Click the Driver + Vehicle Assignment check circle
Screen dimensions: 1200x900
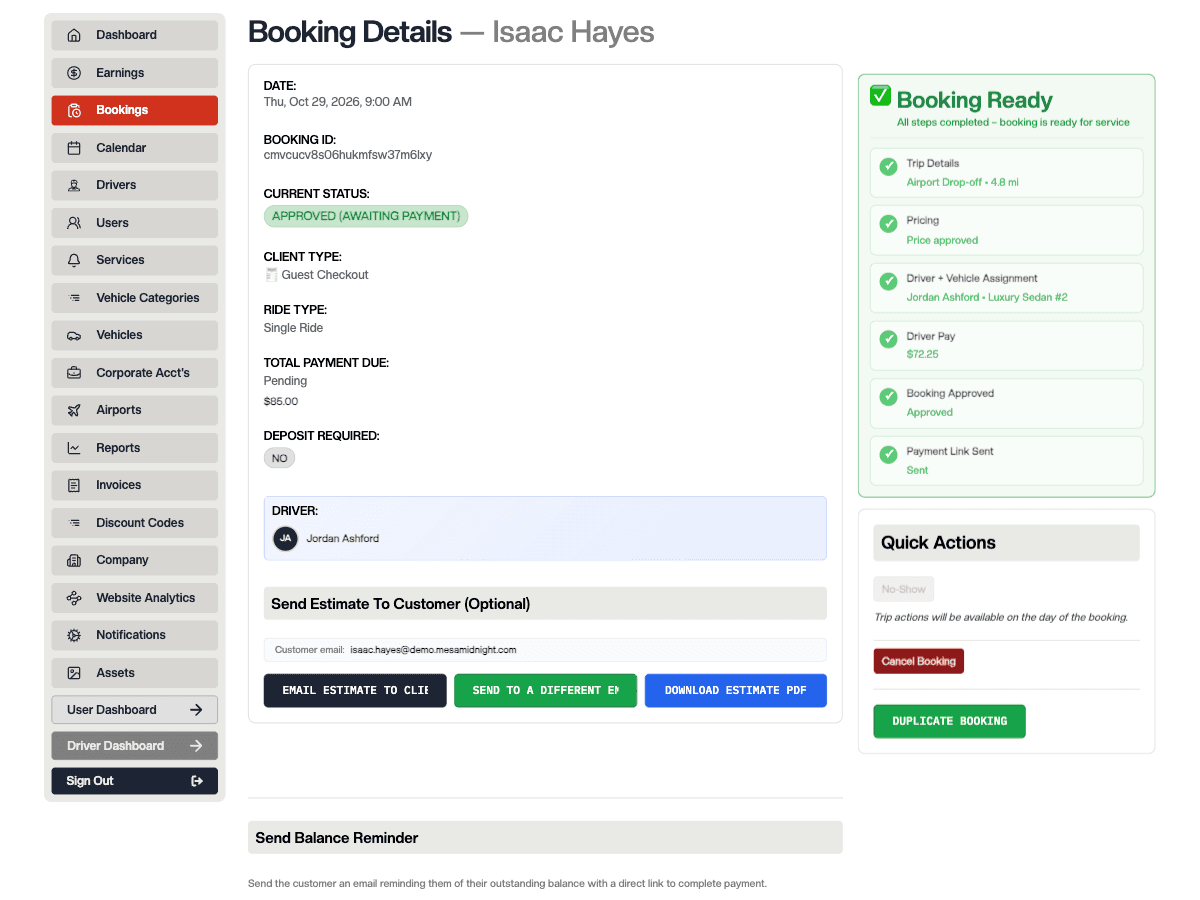point(888,282)
